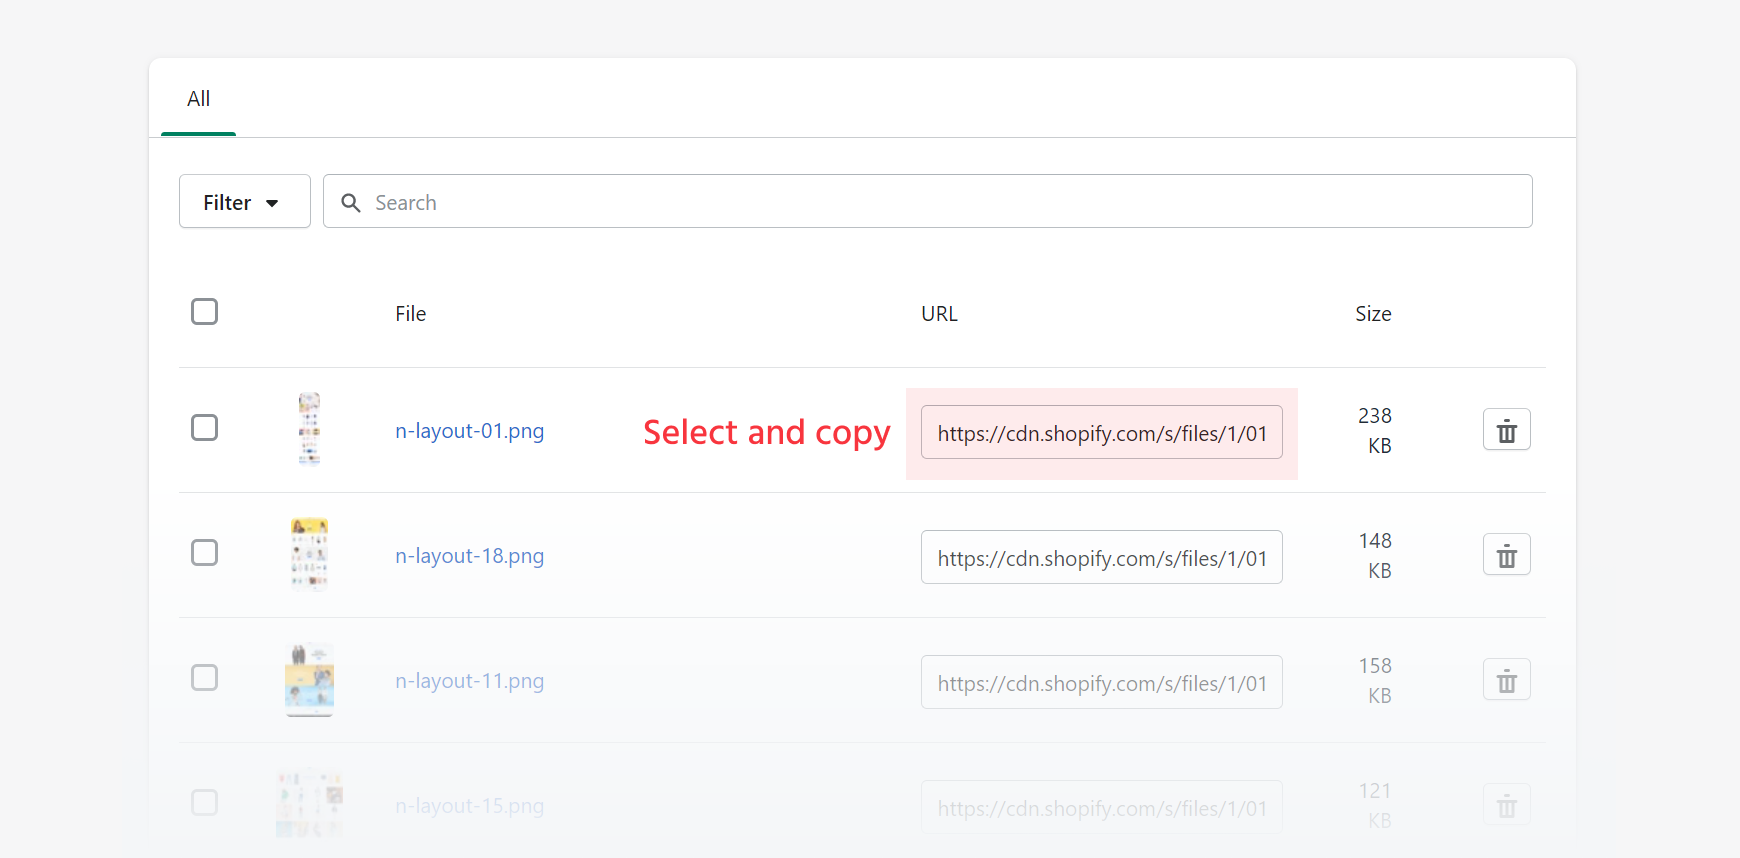Screen dimensions: 1740x858
Task: Click the n-layout-18.png thumbnail image
Action: (x=309, y=554)
